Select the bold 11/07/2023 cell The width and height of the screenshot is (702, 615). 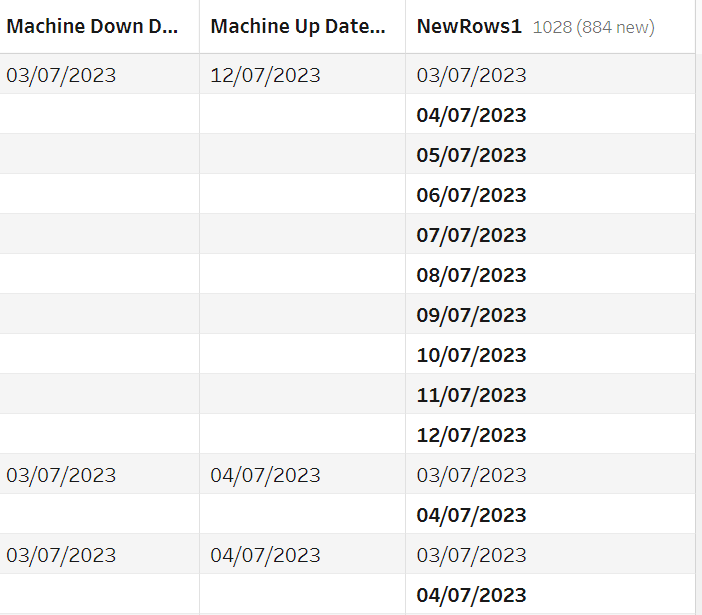pyautogui.click(x=471, y=395)
